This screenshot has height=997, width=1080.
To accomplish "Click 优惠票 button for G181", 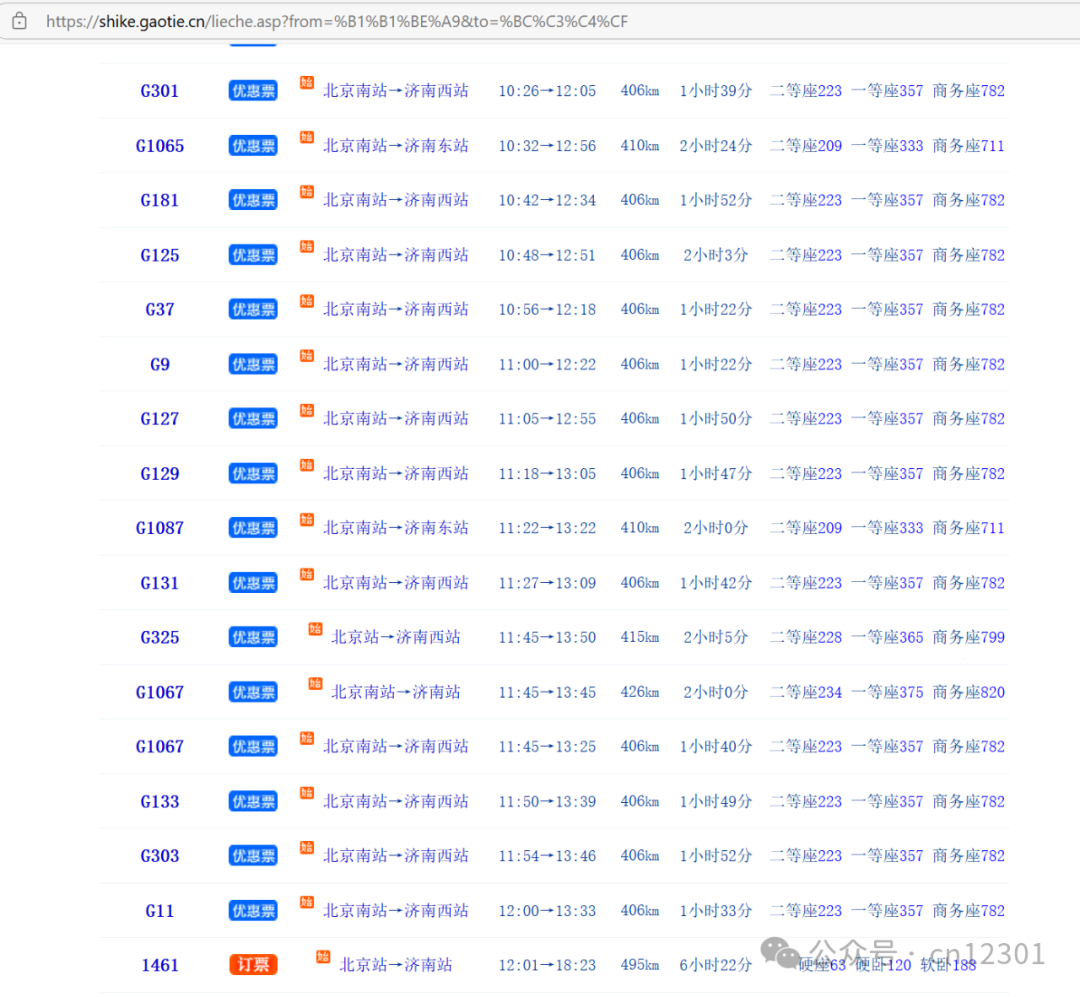I will 253,201.
